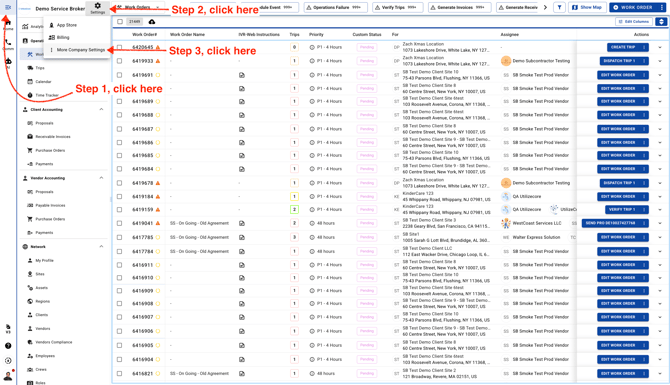Collapse the sidebar with the menu toggle icon

pos(8,7)
